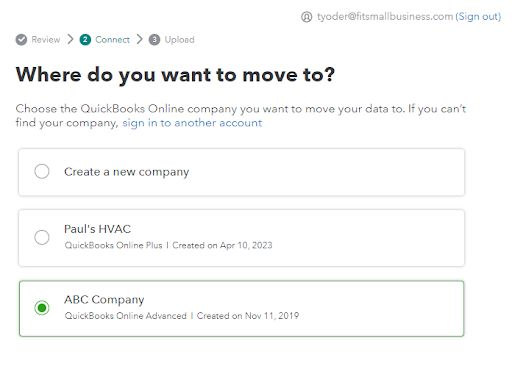Jump to the Upload step label
Viewport: 512px width, 374px height.
(x=179, y=40)
